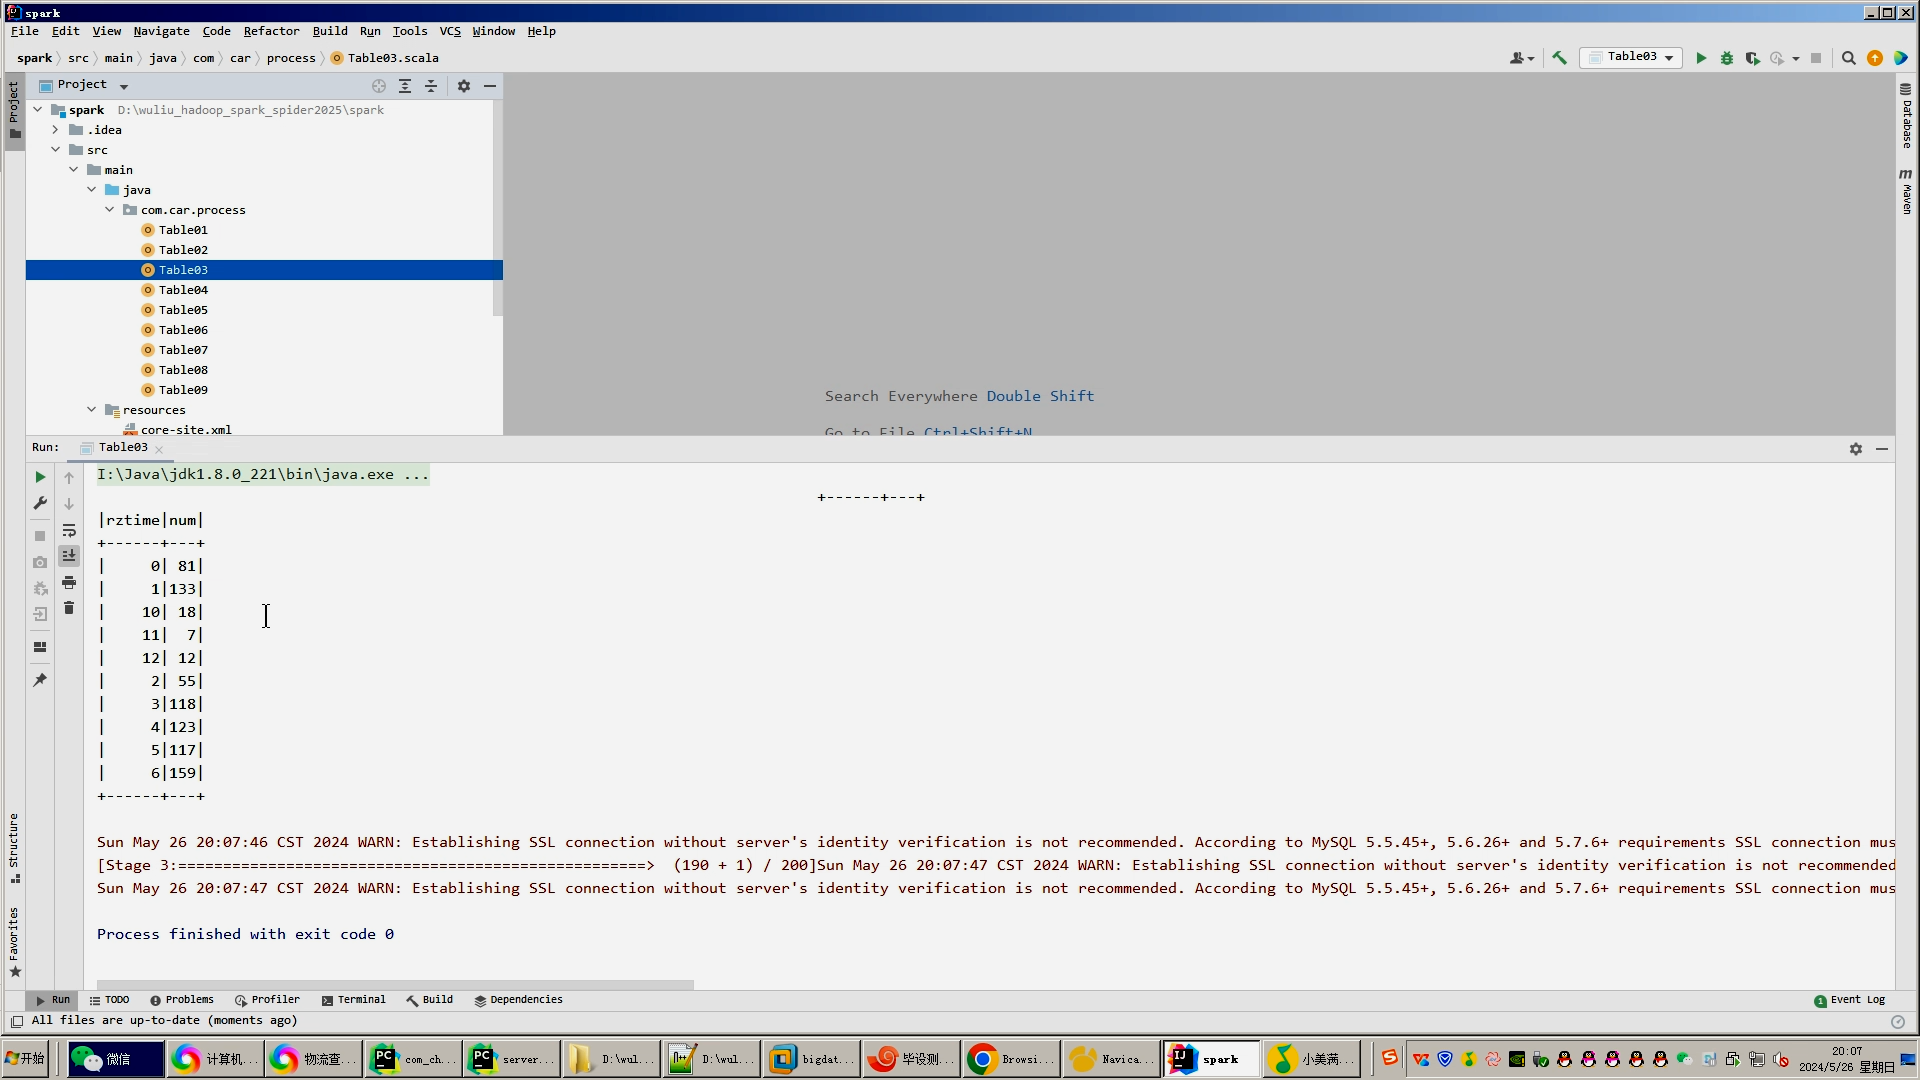Click the Print icon in the run console

69,582
